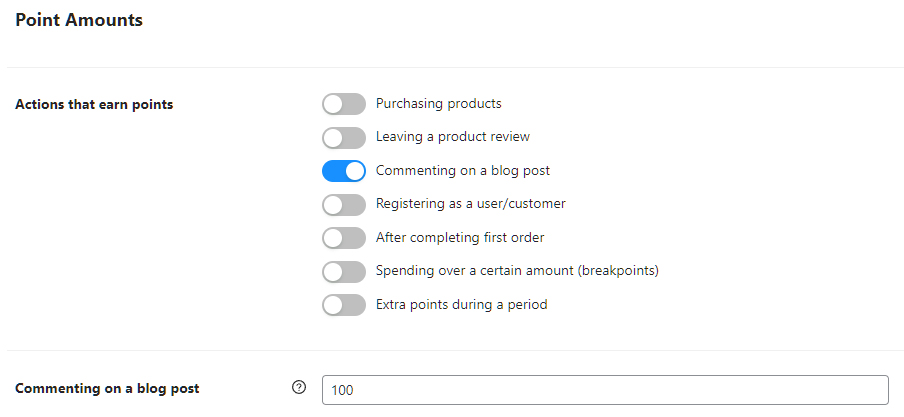This screenshot has width=904, height=417.
Task: Turn on Extra points during a period switch
Action: click(344, 305)
